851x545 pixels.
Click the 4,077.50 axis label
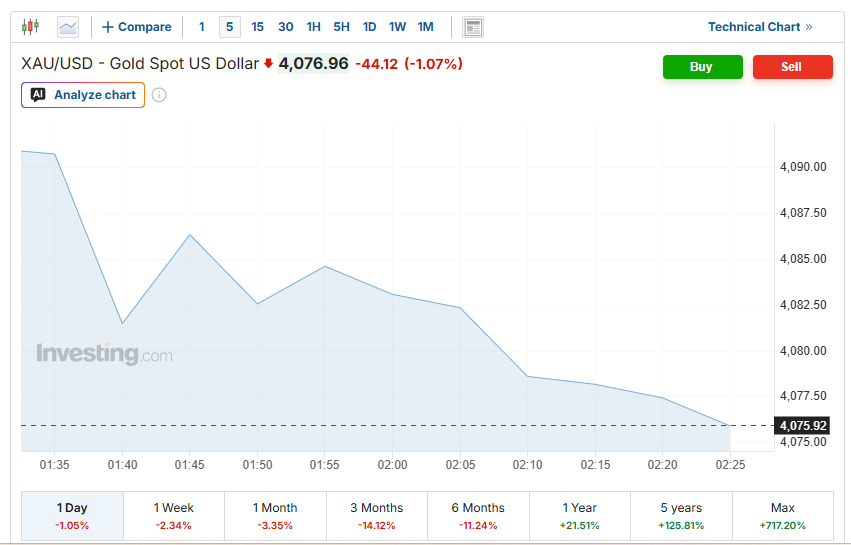[x=803, y=396]
